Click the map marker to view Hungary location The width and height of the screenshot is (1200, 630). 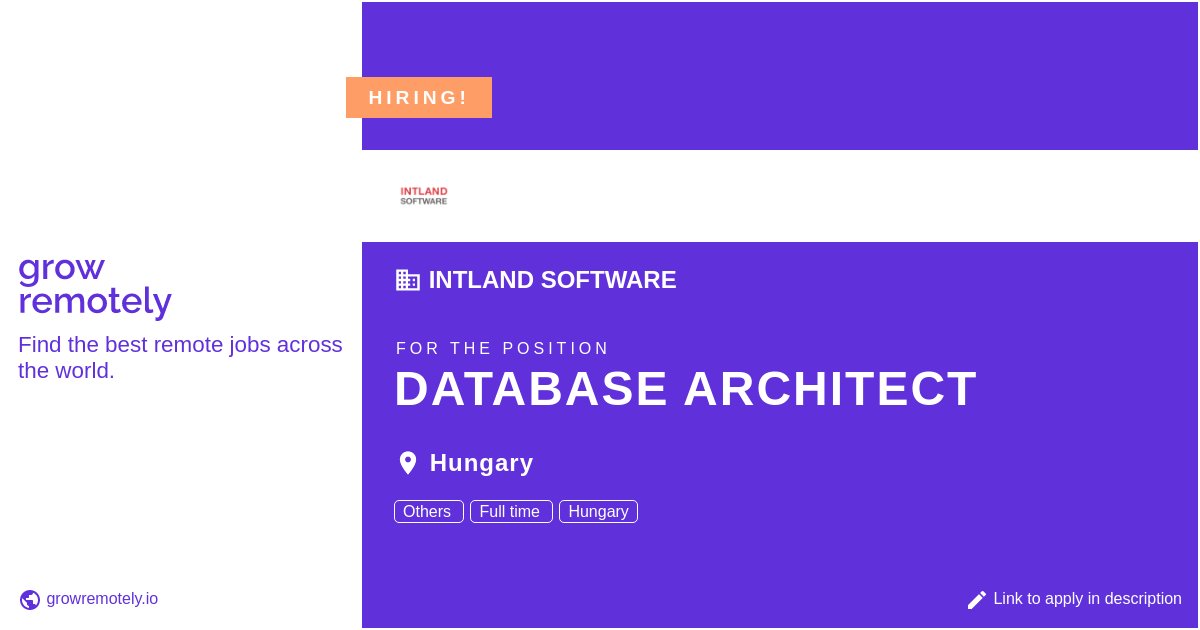408,462
